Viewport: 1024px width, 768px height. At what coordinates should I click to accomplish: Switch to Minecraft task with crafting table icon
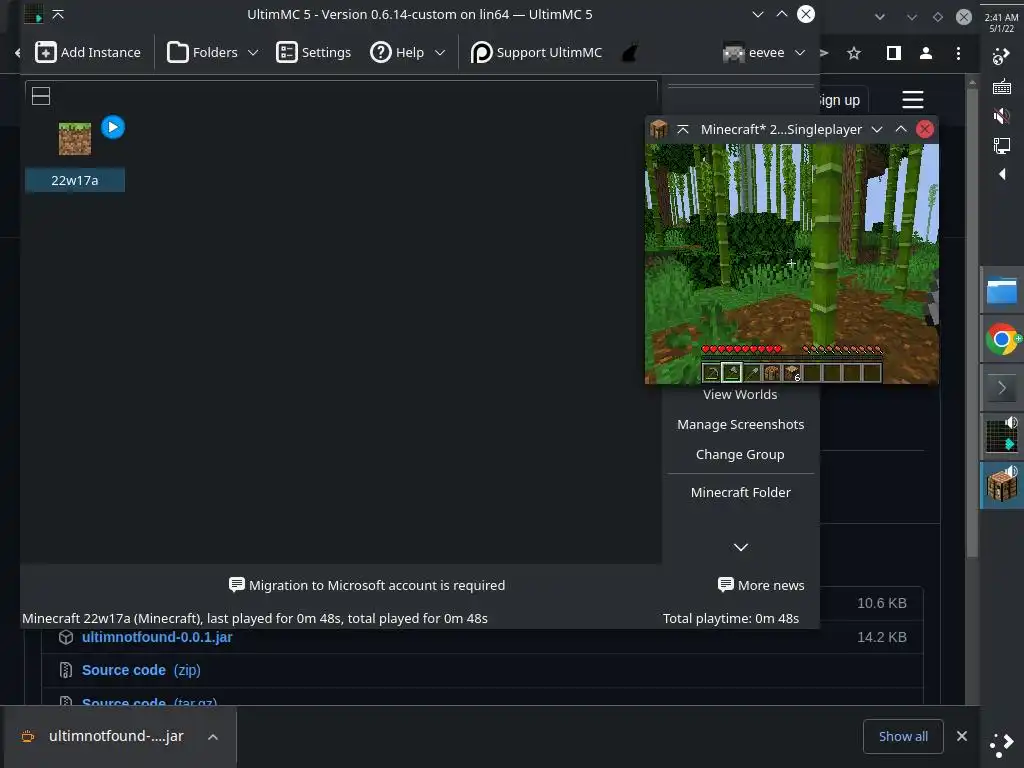tap(1002, 485)
